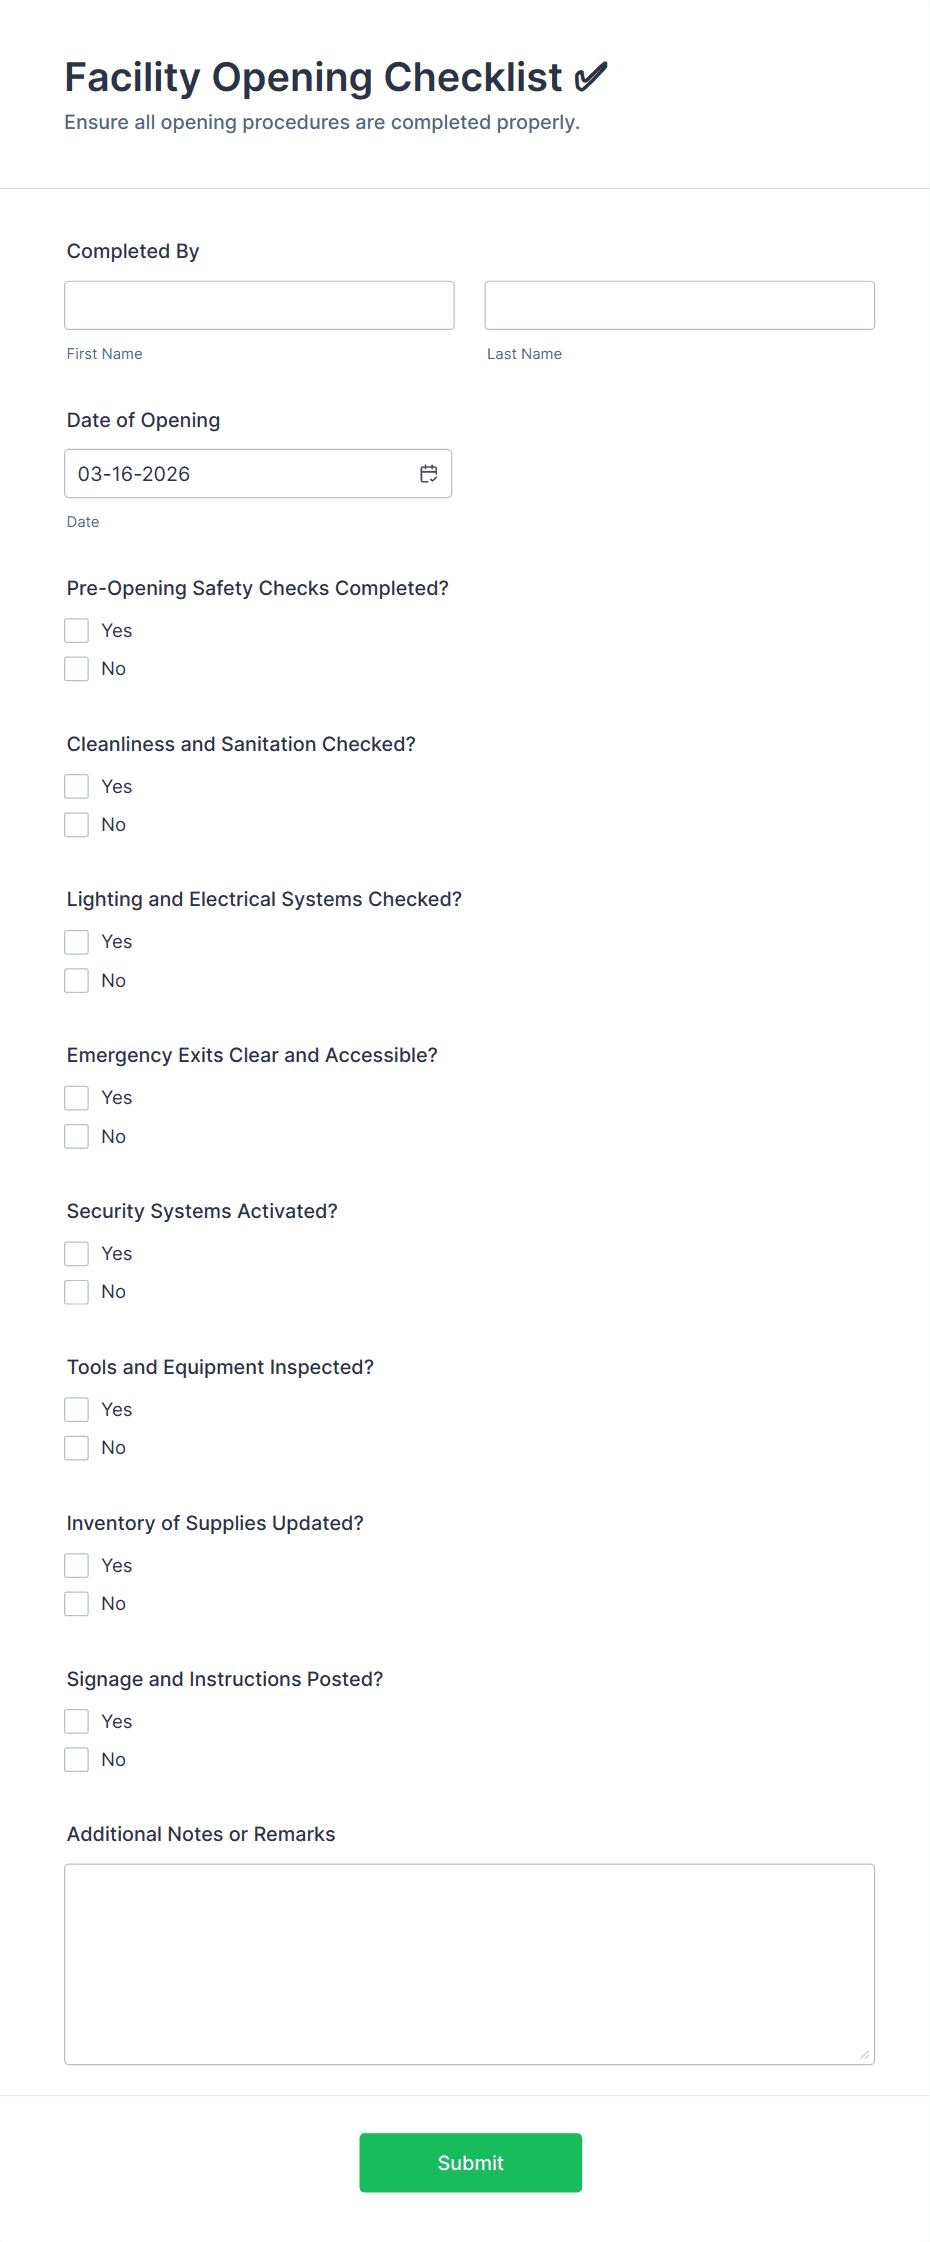Tick No for Inventory of Supplies Updated
This screenshot has width=930, height=2242.
coord(77,1604)
